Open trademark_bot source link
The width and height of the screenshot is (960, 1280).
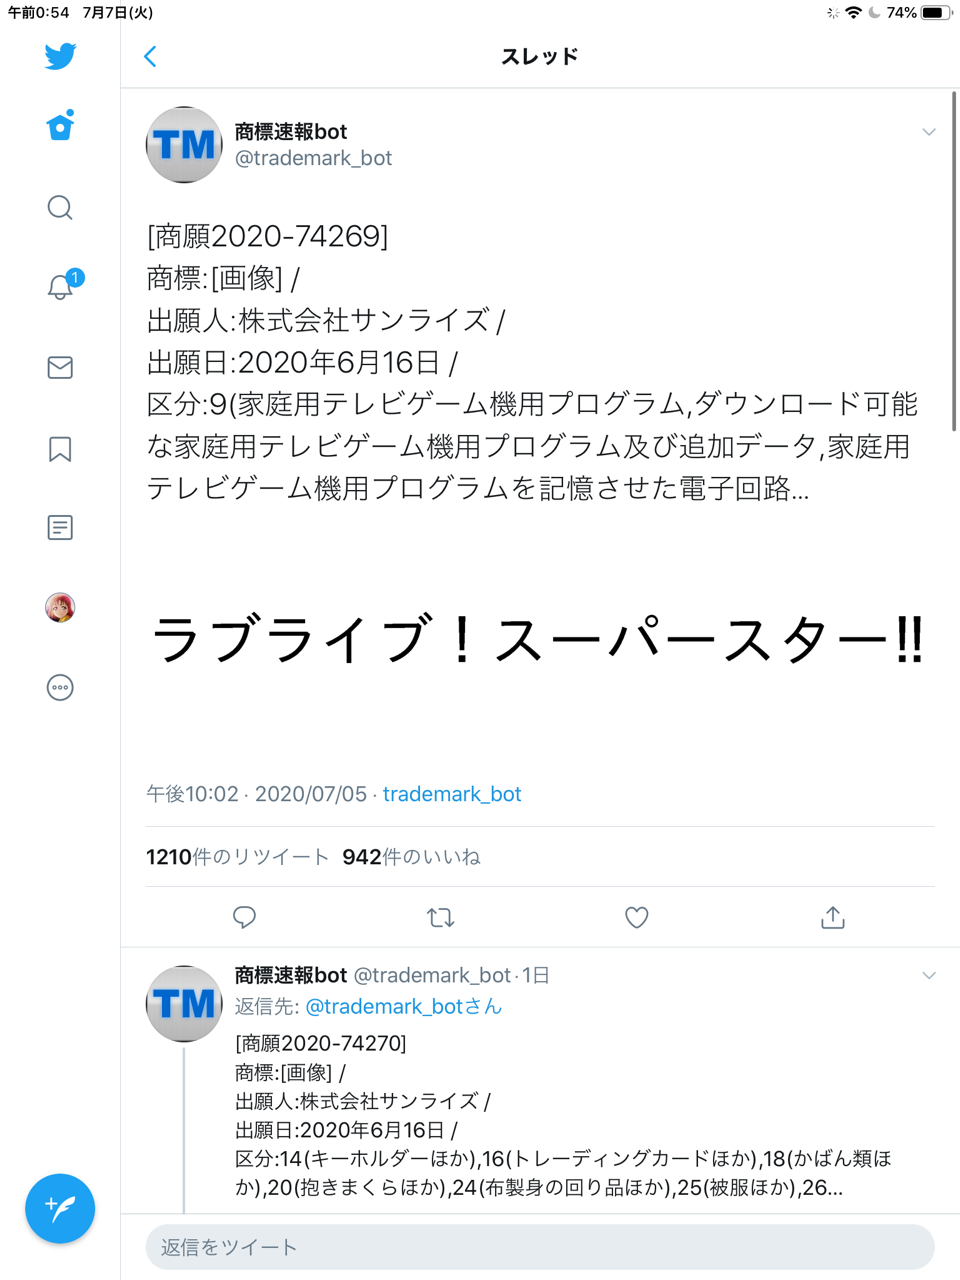[x=452, y=794]
